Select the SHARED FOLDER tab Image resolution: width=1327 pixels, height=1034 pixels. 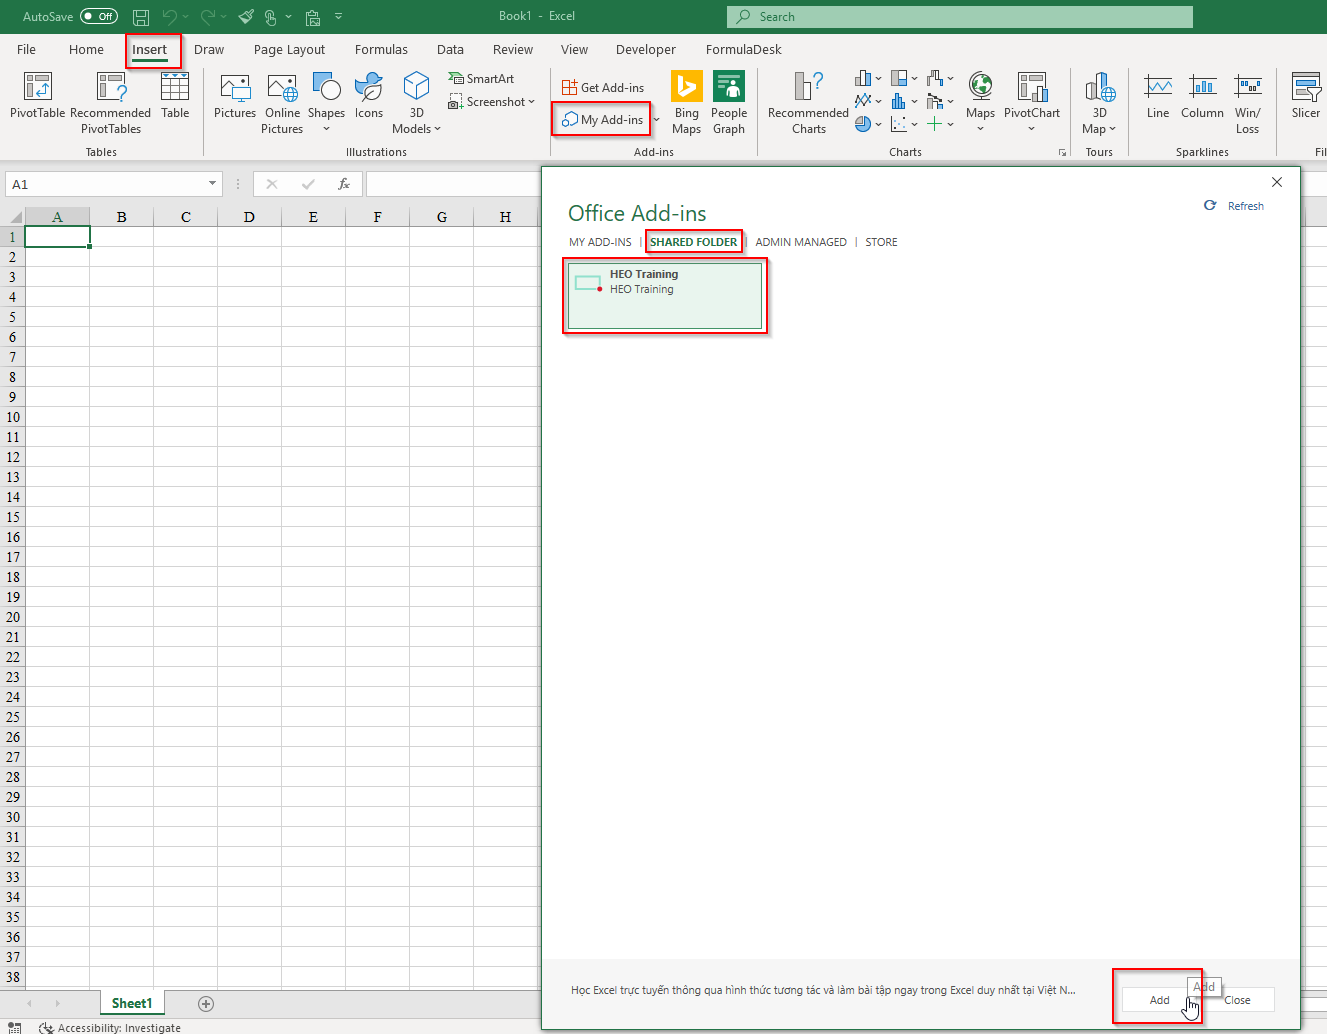pos(693,242)
